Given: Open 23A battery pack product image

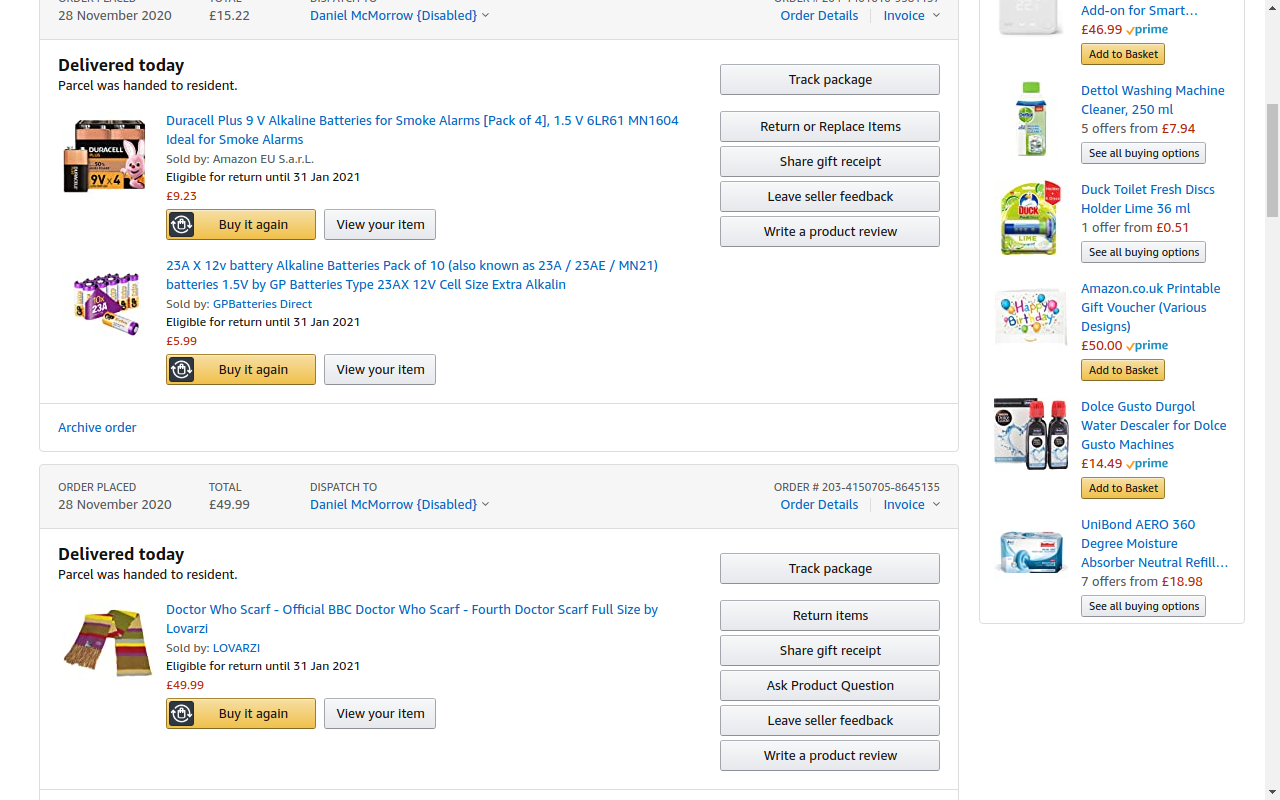Looking at the screenshot, I should [x=105, y=302].
